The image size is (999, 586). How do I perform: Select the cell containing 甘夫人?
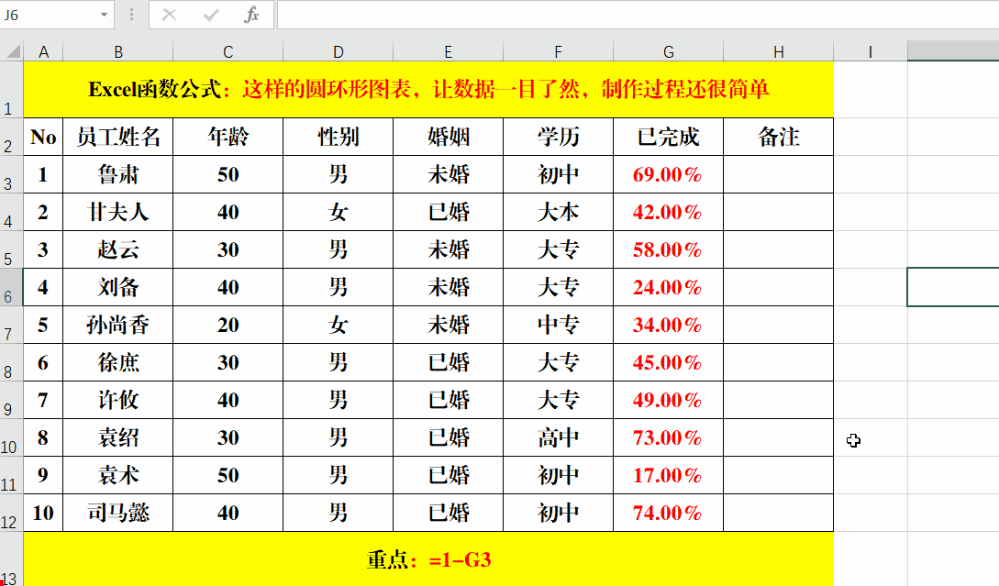118,212
